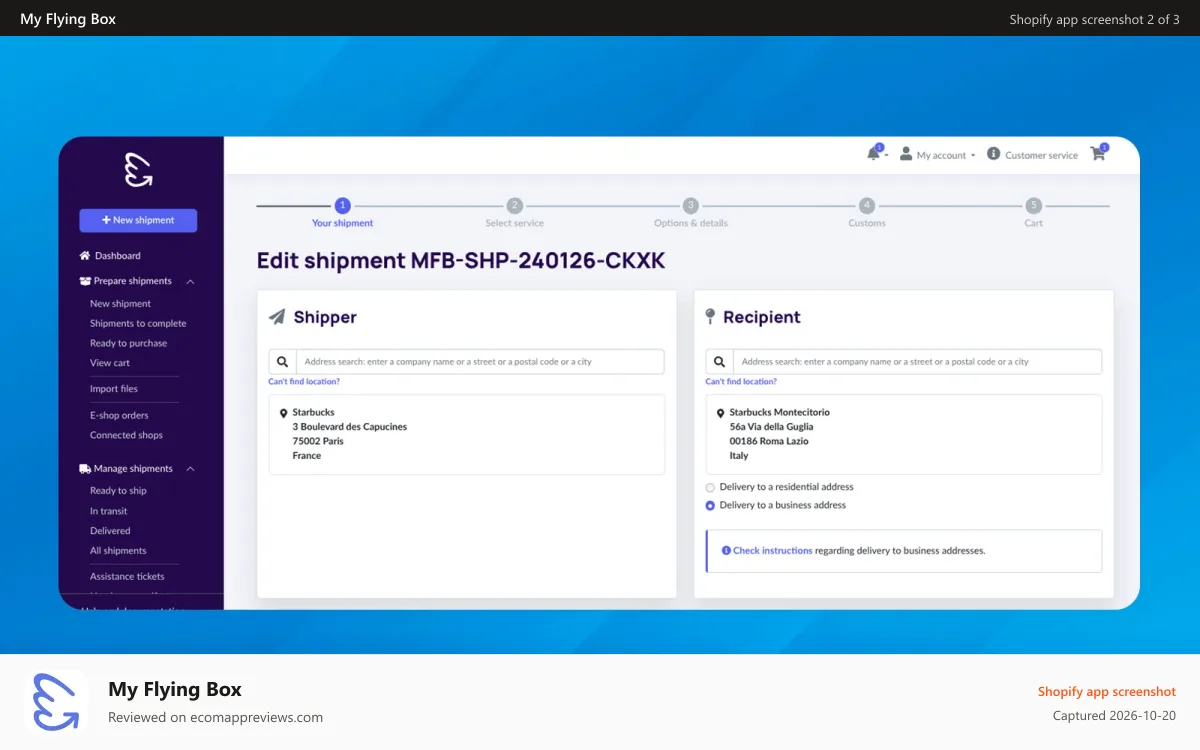
Task: Open Ready to purchase
Action: (x=128, y=344)
